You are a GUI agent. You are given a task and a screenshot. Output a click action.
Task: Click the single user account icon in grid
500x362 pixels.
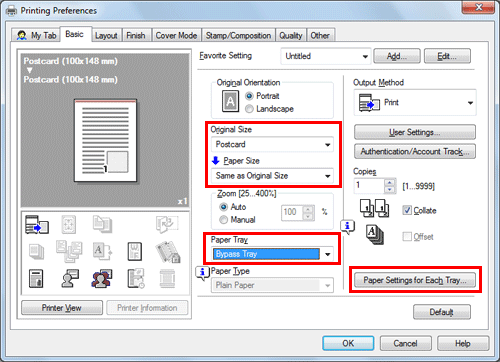click(70, 278)
